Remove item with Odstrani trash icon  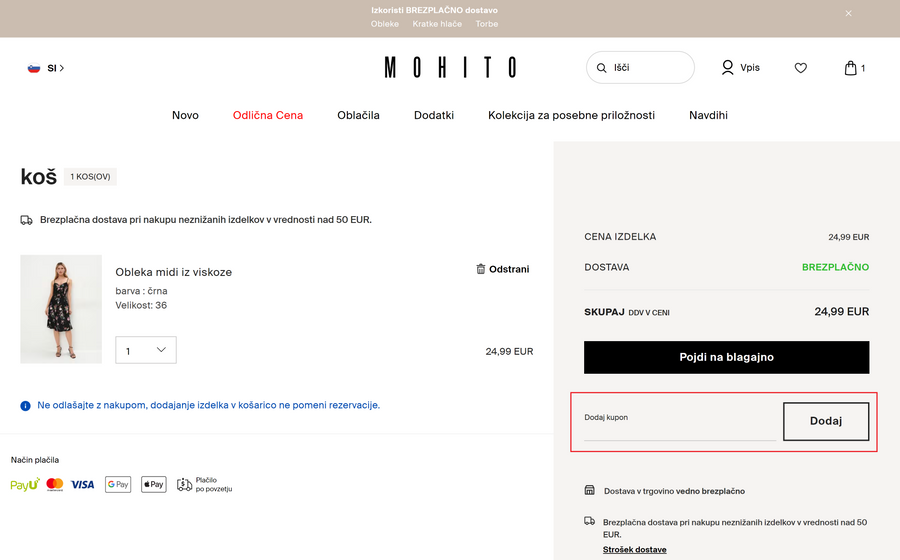coord(481,269)
